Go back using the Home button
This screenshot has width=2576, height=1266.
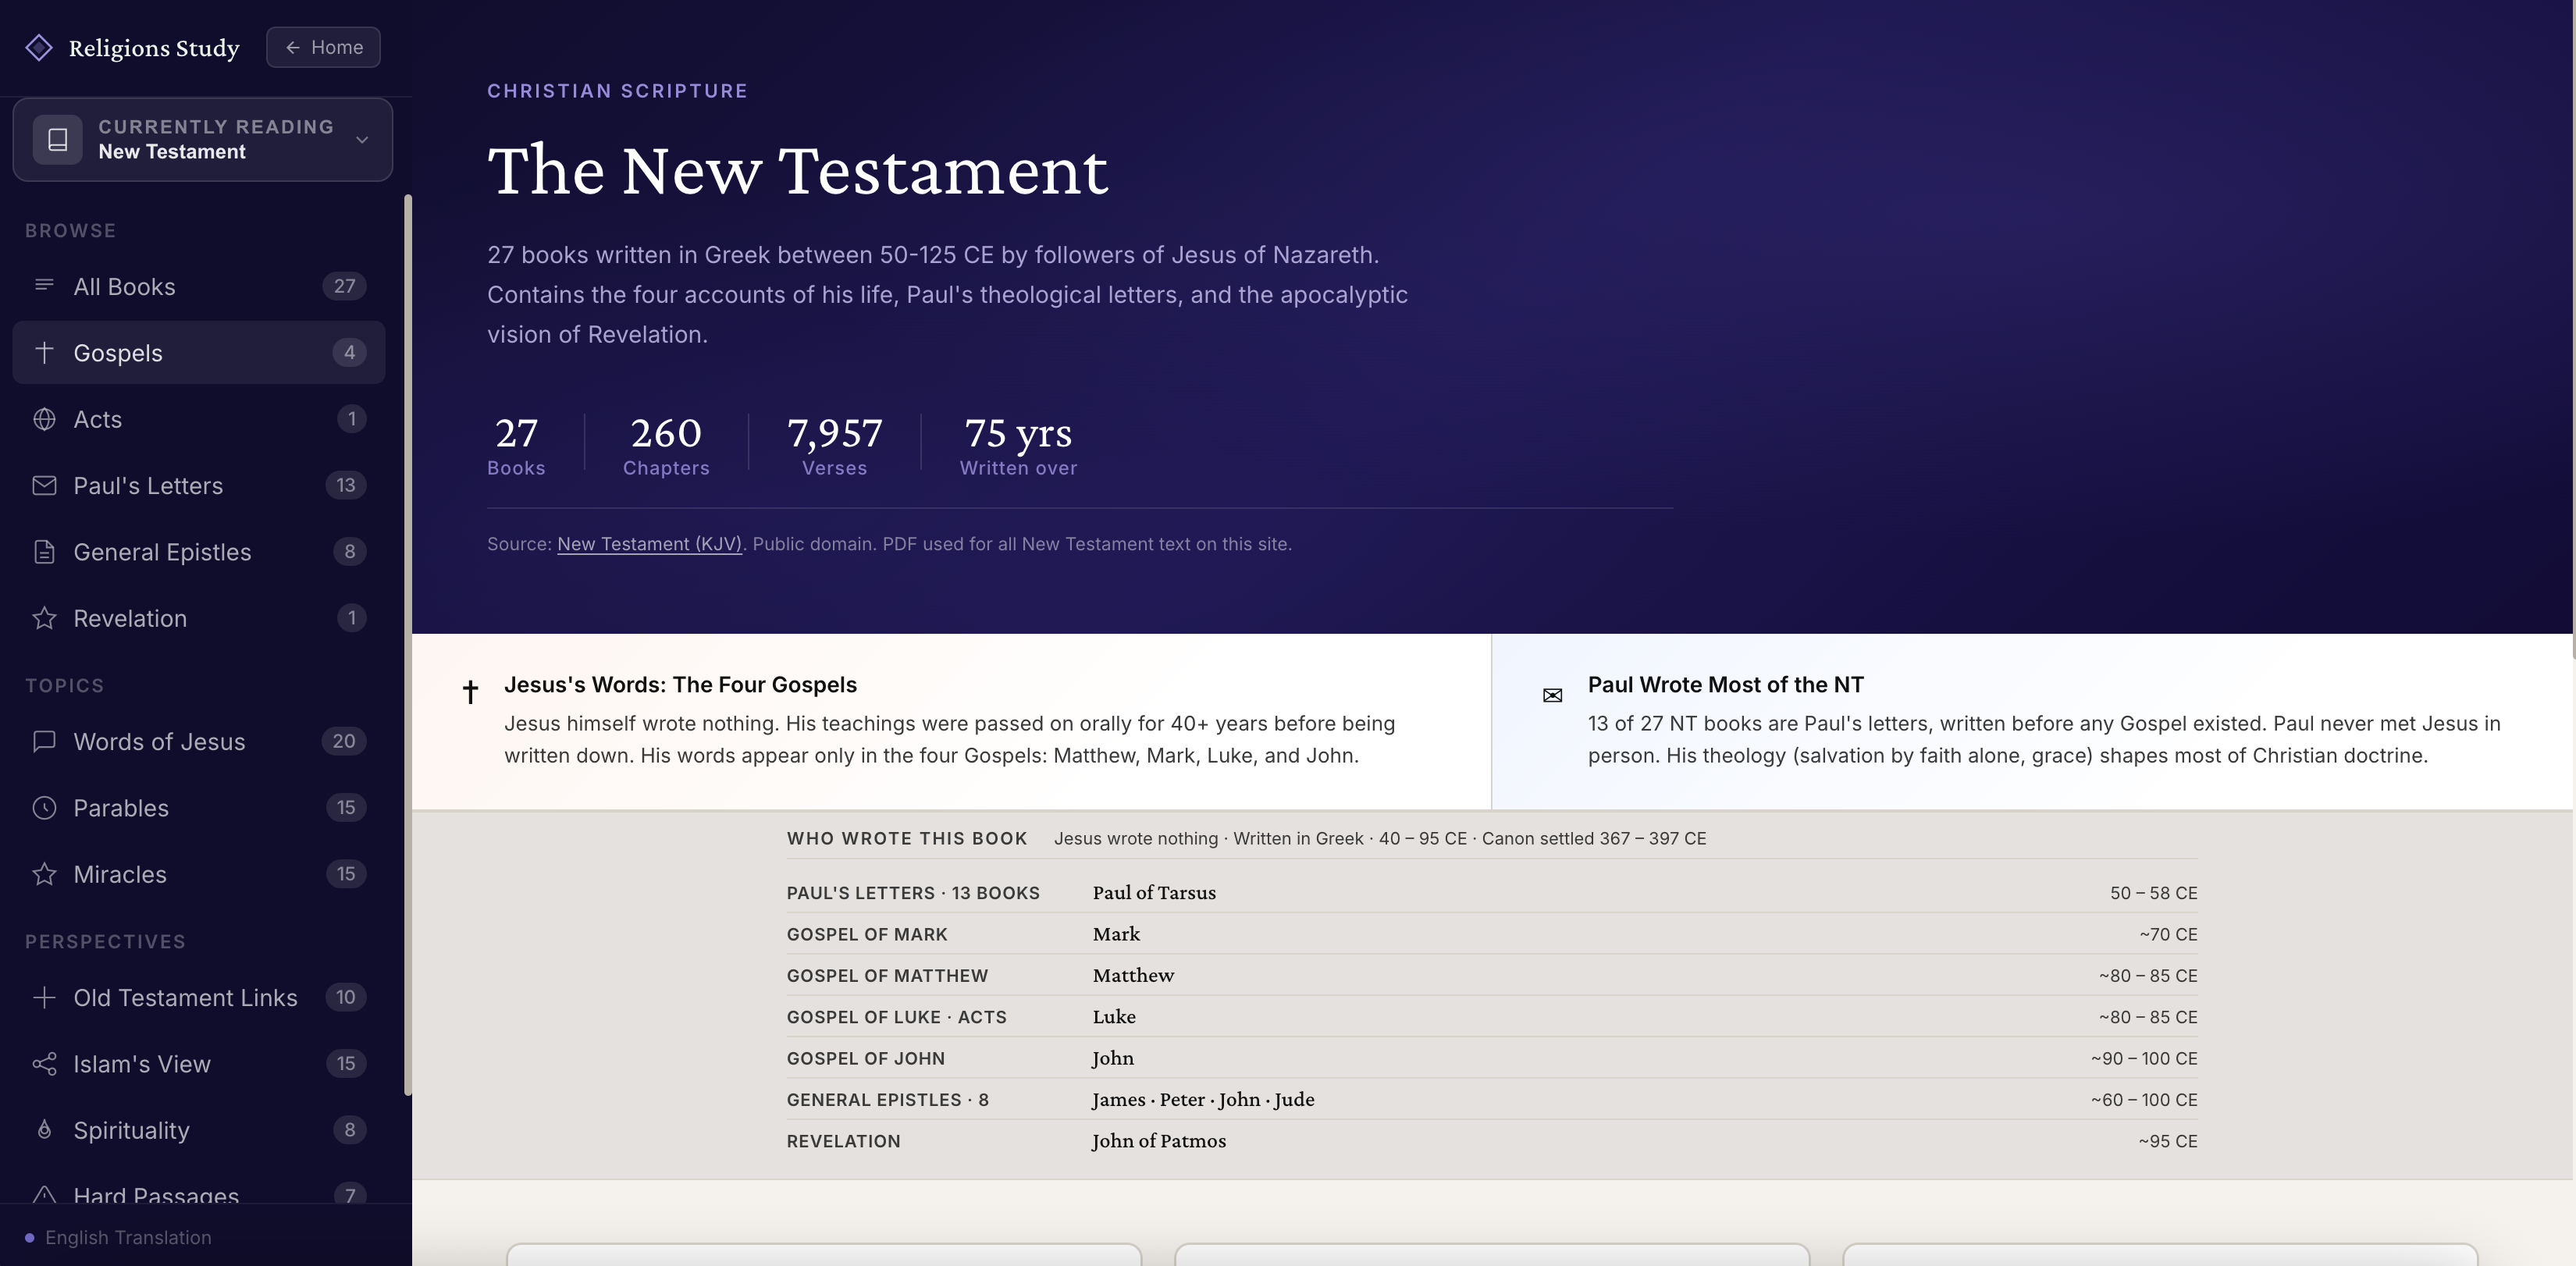(x=323, y=47)
